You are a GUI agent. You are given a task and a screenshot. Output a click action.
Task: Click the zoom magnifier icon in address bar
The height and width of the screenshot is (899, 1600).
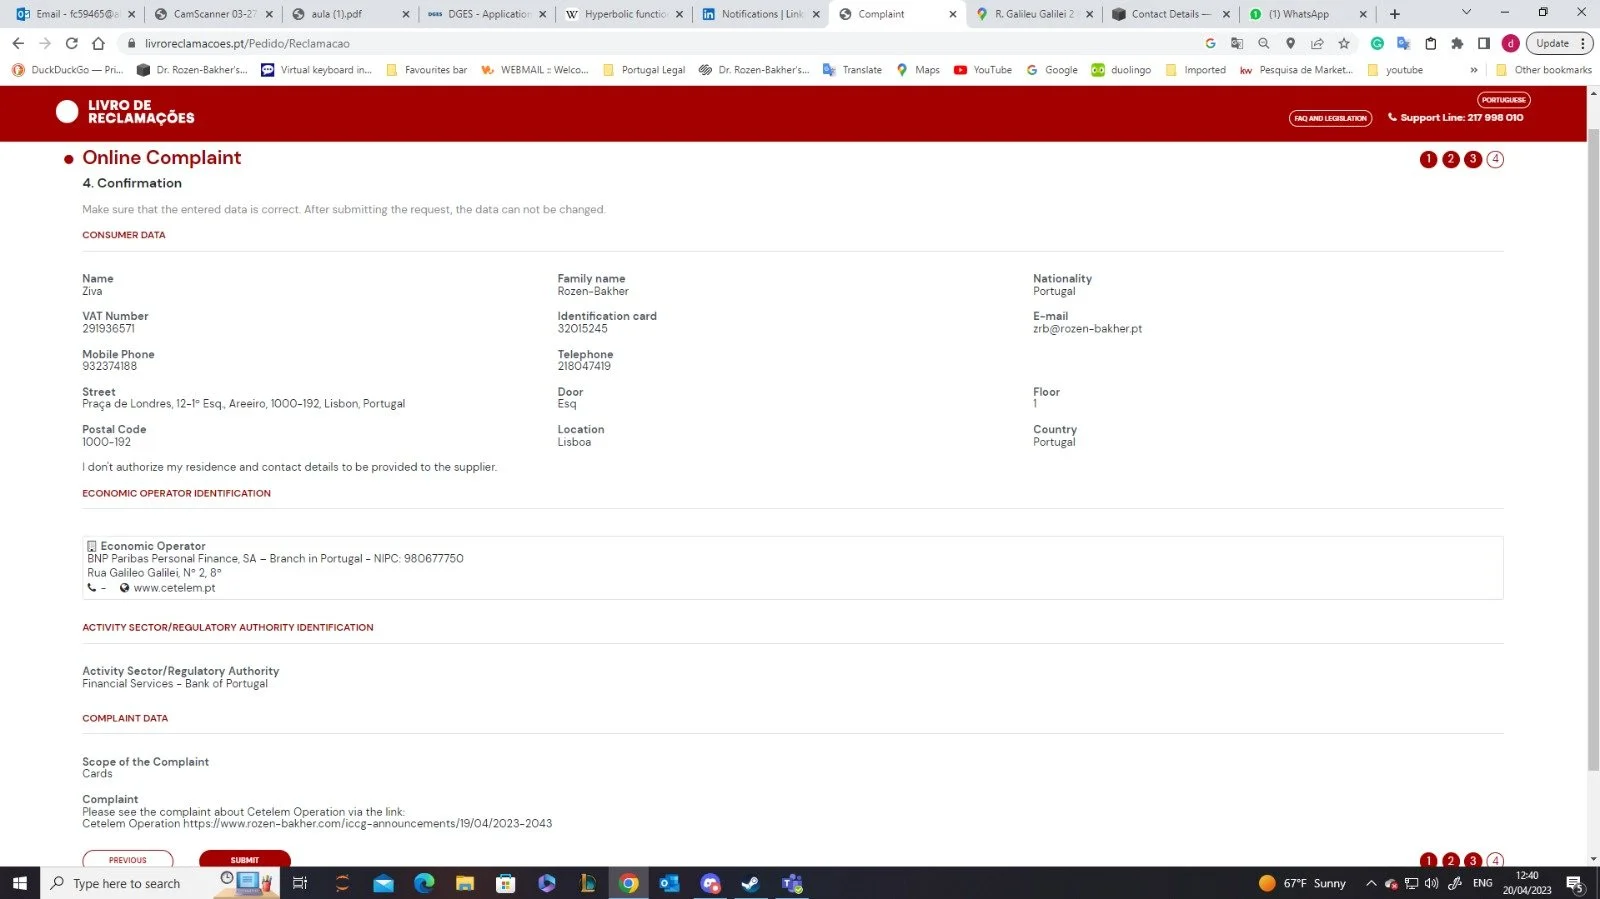(x=1264, y=43)
